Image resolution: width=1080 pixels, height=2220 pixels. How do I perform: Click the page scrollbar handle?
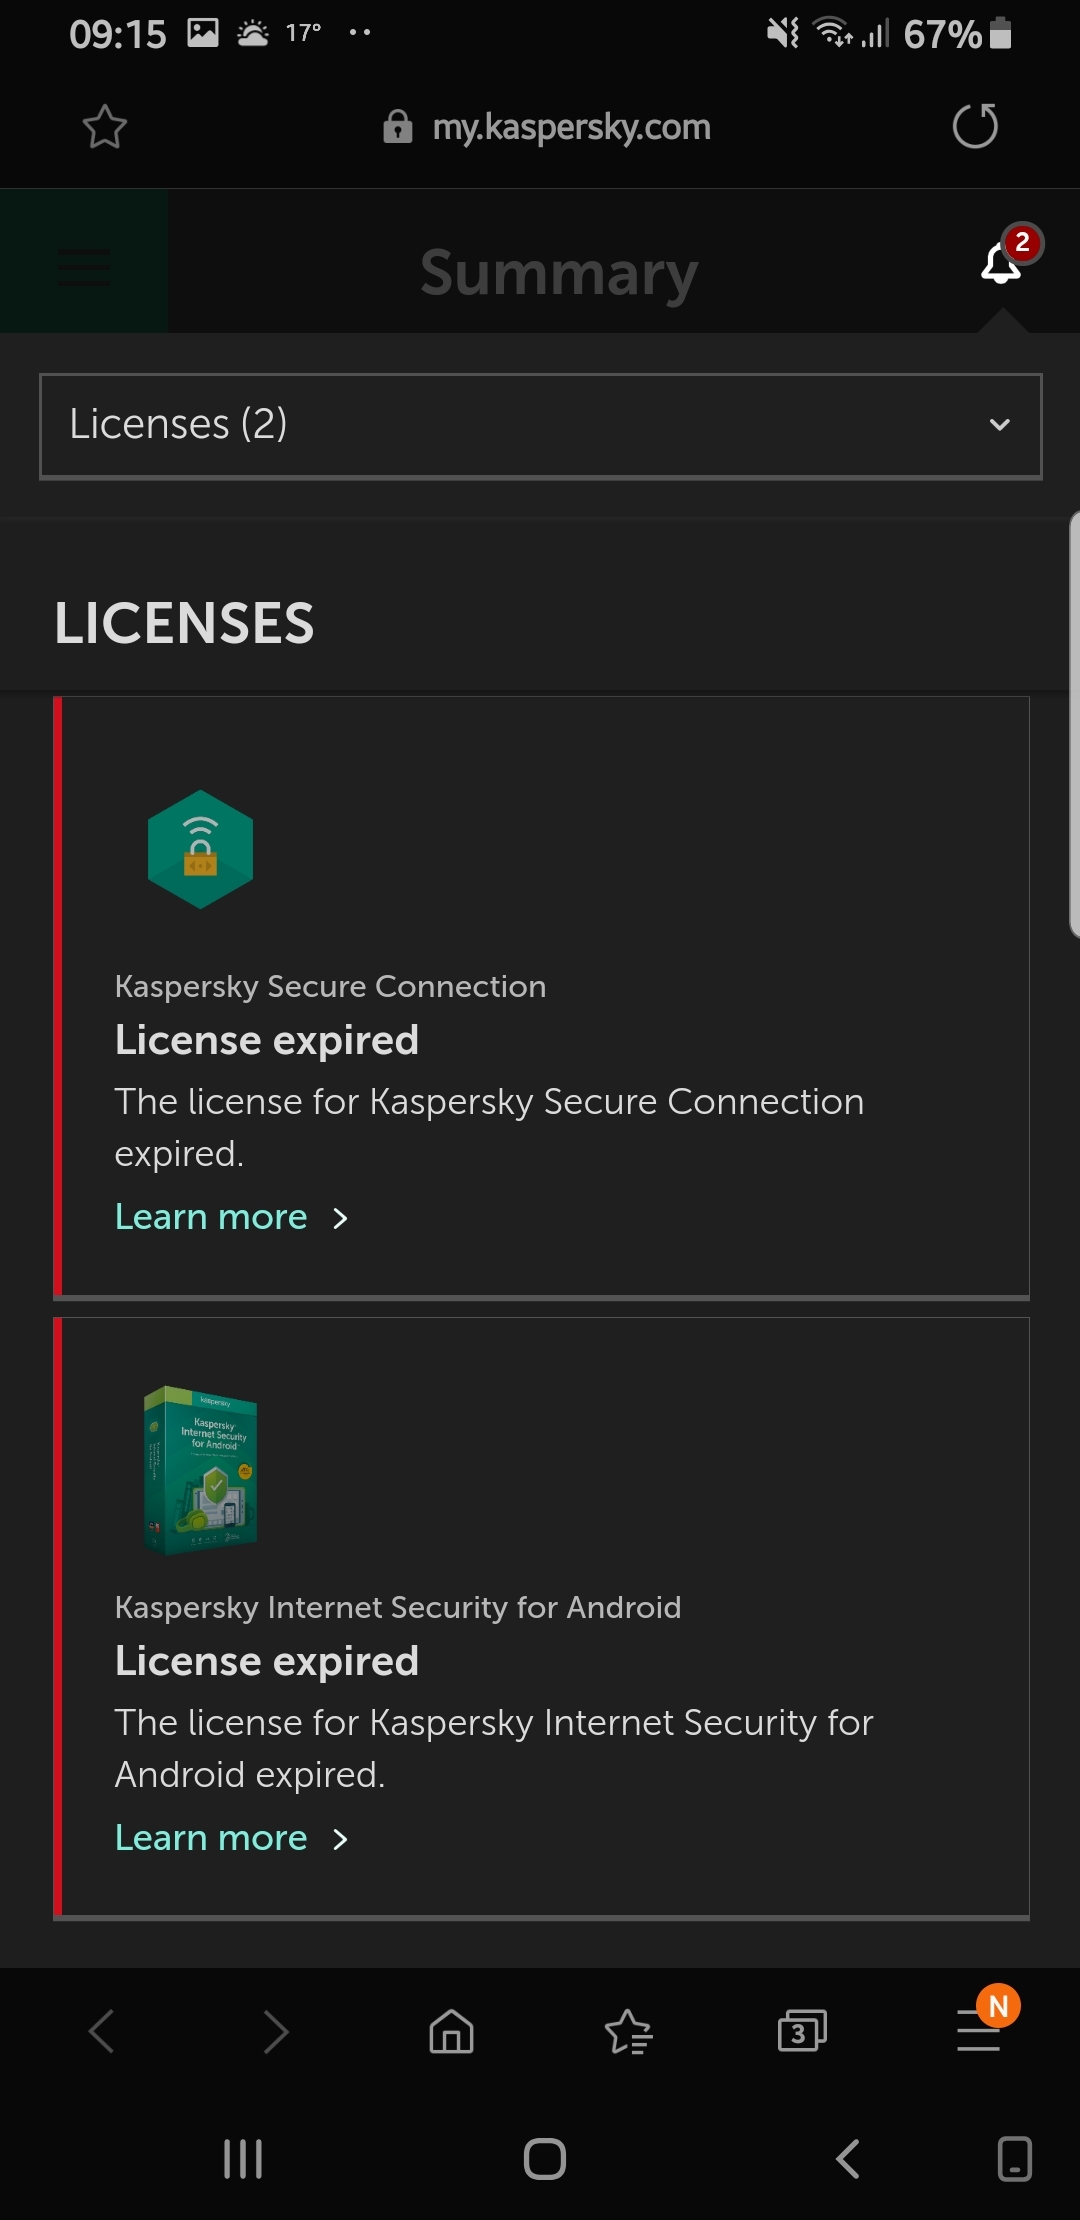pos(1074,724)
